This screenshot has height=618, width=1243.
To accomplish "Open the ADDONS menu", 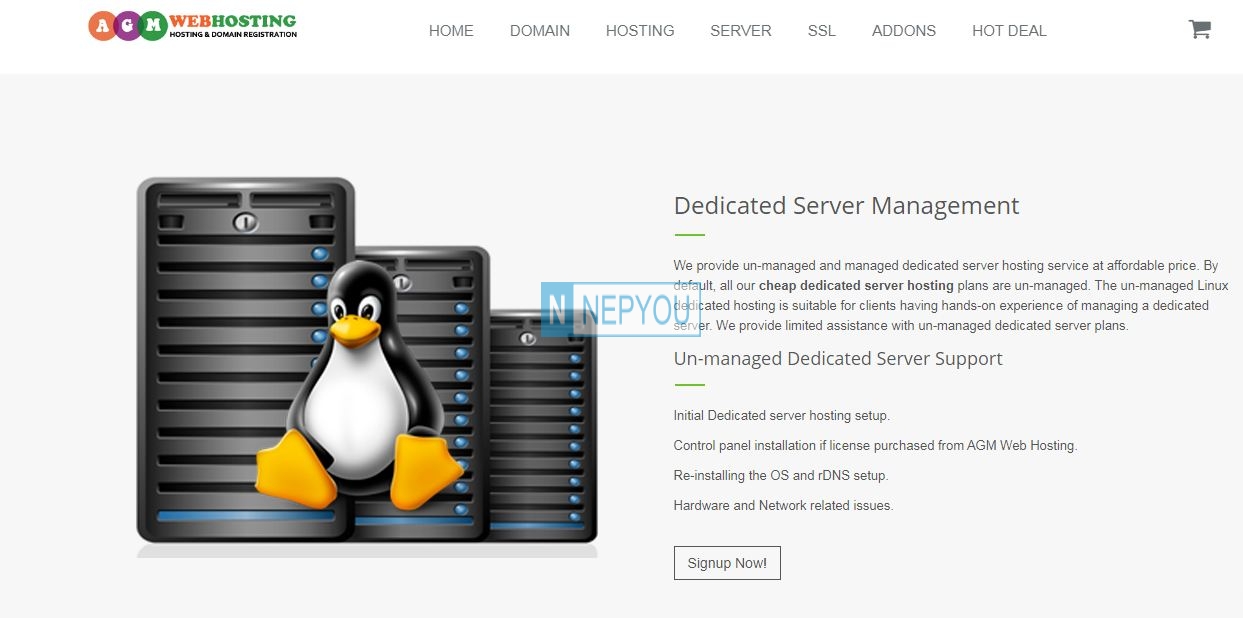I will click(x=904, y=31).
